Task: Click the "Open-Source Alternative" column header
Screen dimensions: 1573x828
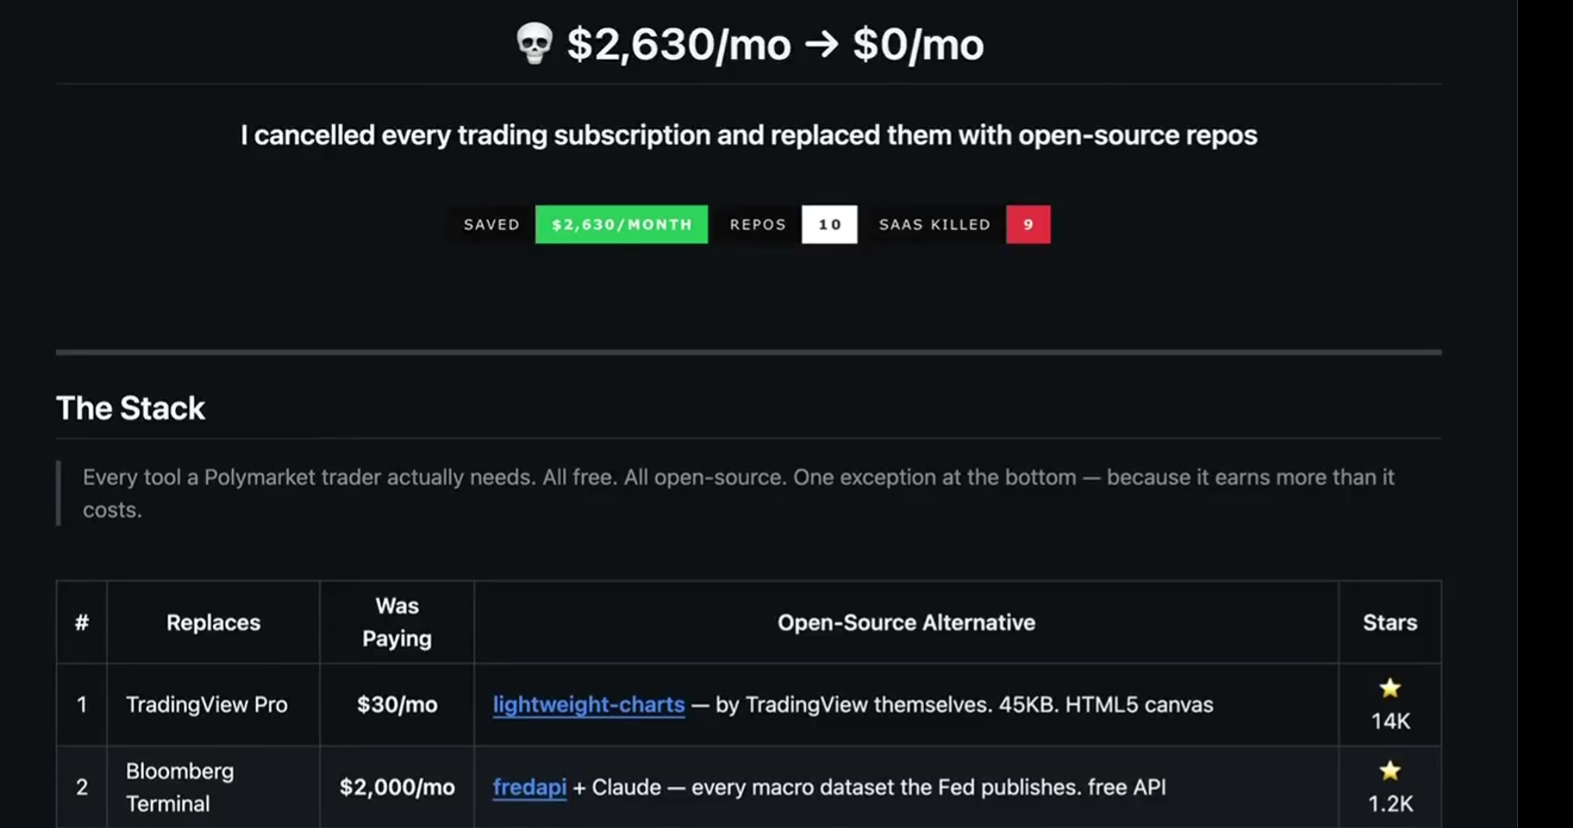Action: (906, 622)
